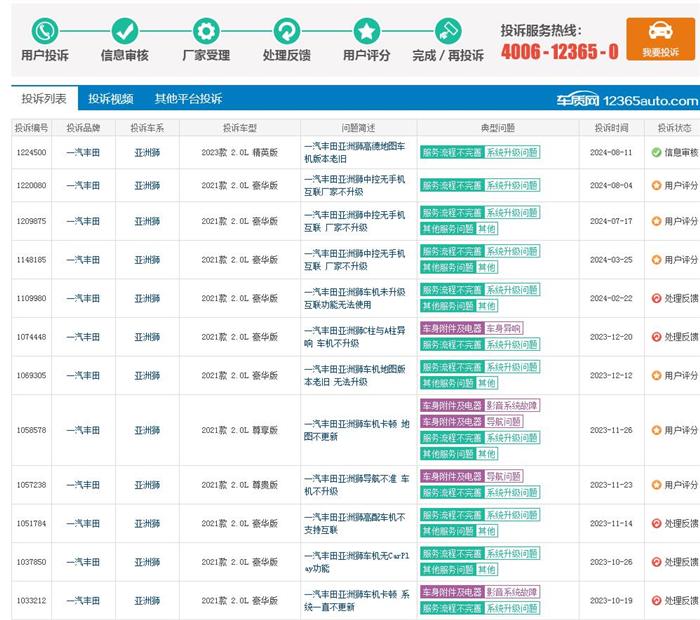Open the 其他平台投诉 tab
The height and width of the screenshot is (620, 700).
(x=188, y=98)
